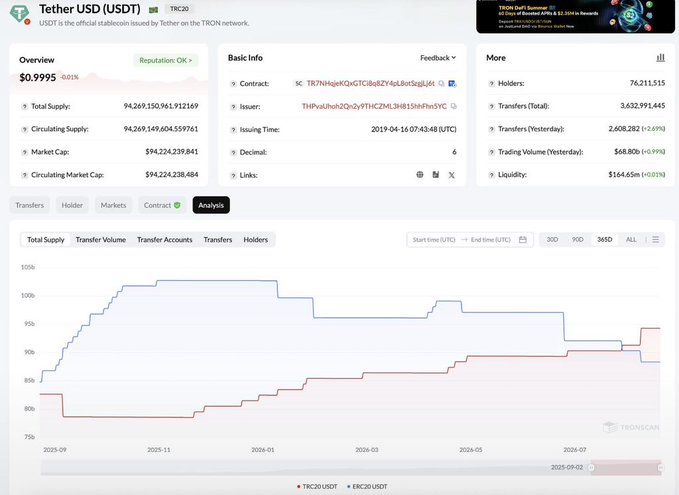Click the SC smart contract badge
This screenshot has height=495, width=679.
[298, 84]
